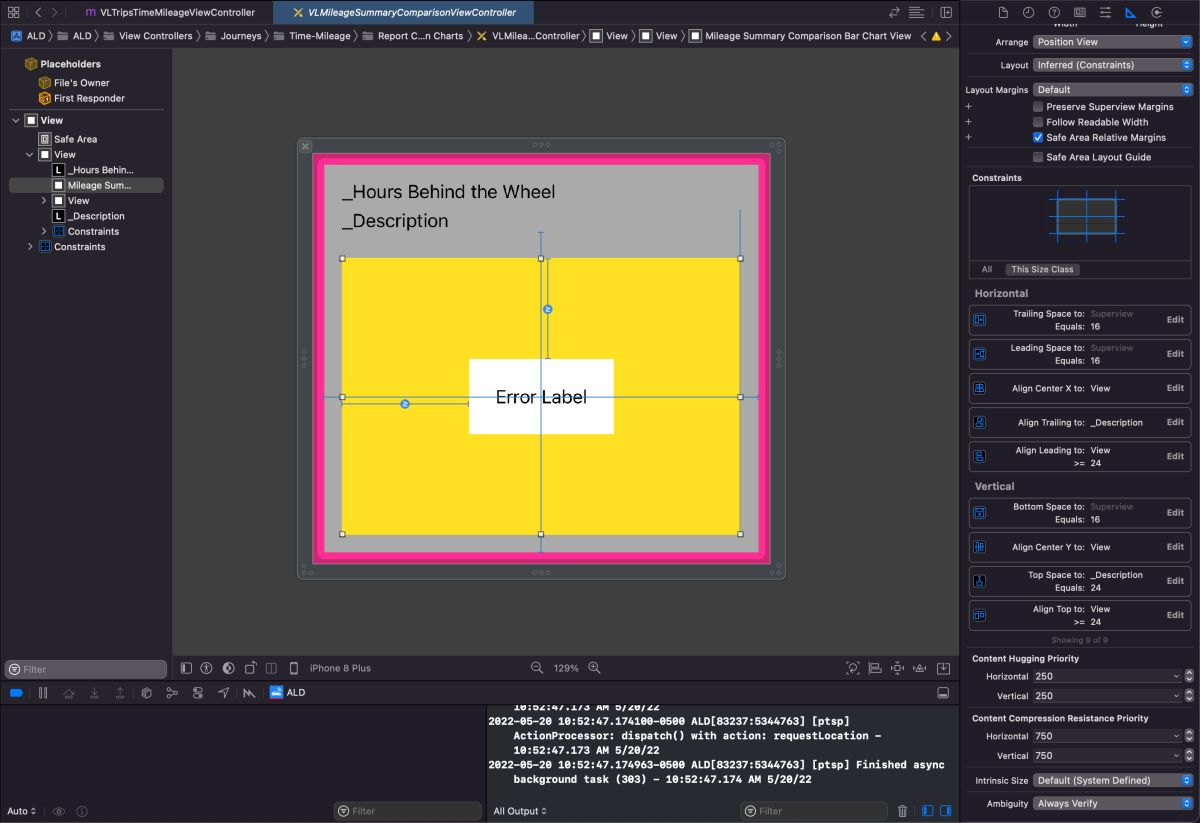Toggle the variables view pane button
The height and width of the screenshot is (823, 1200).
pos(926,811)
